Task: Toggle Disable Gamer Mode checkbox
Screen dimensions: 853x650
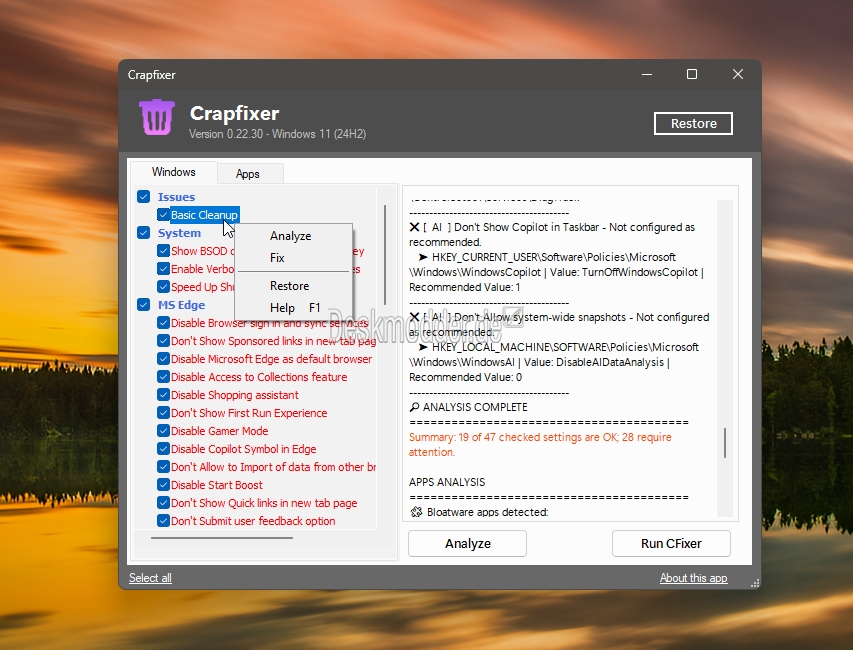Action: coord(163,431)
